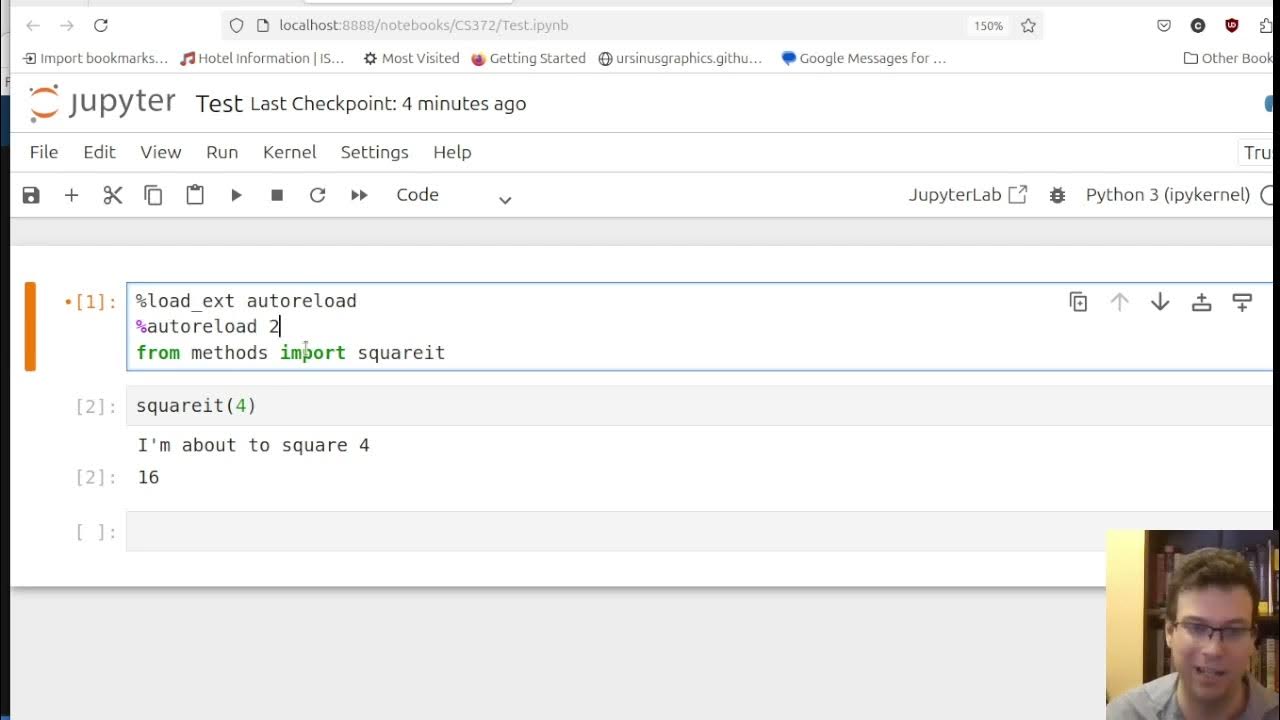Open the cell type Code dropdown
Screen dimensions: 1280x720
pyautogui.click(x=454, y=195)
